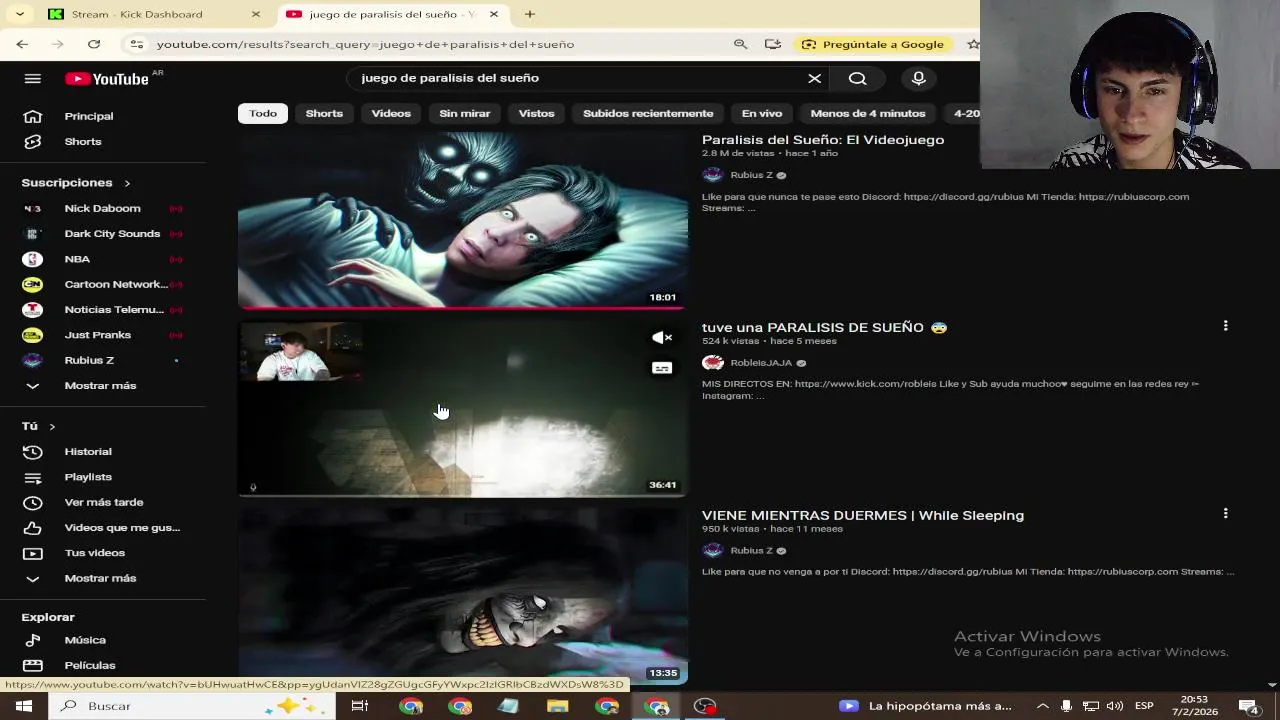Open the Nick Daboom subscription channel

pyautogui.click(x=103, y=208)
